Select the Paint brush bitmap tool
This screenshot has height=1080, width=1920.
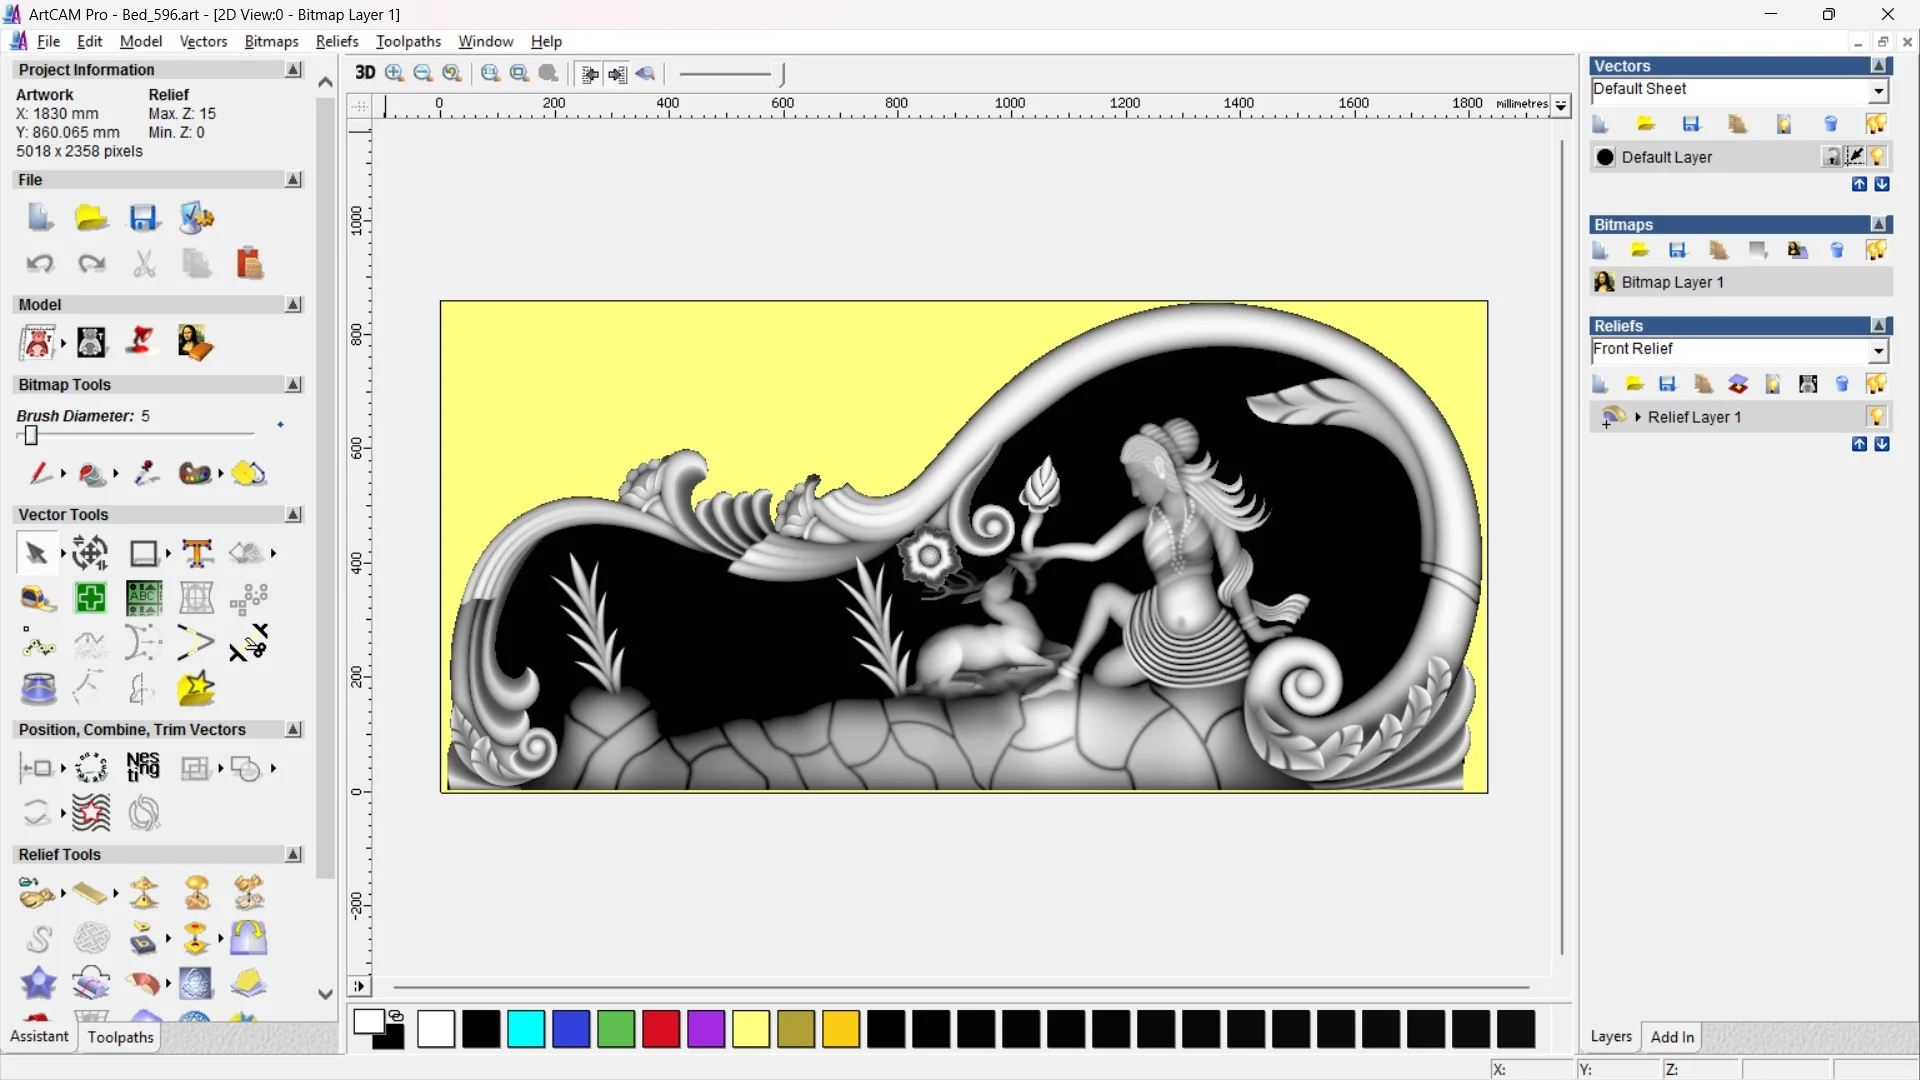pyautogui.click(x=39, y=473)
